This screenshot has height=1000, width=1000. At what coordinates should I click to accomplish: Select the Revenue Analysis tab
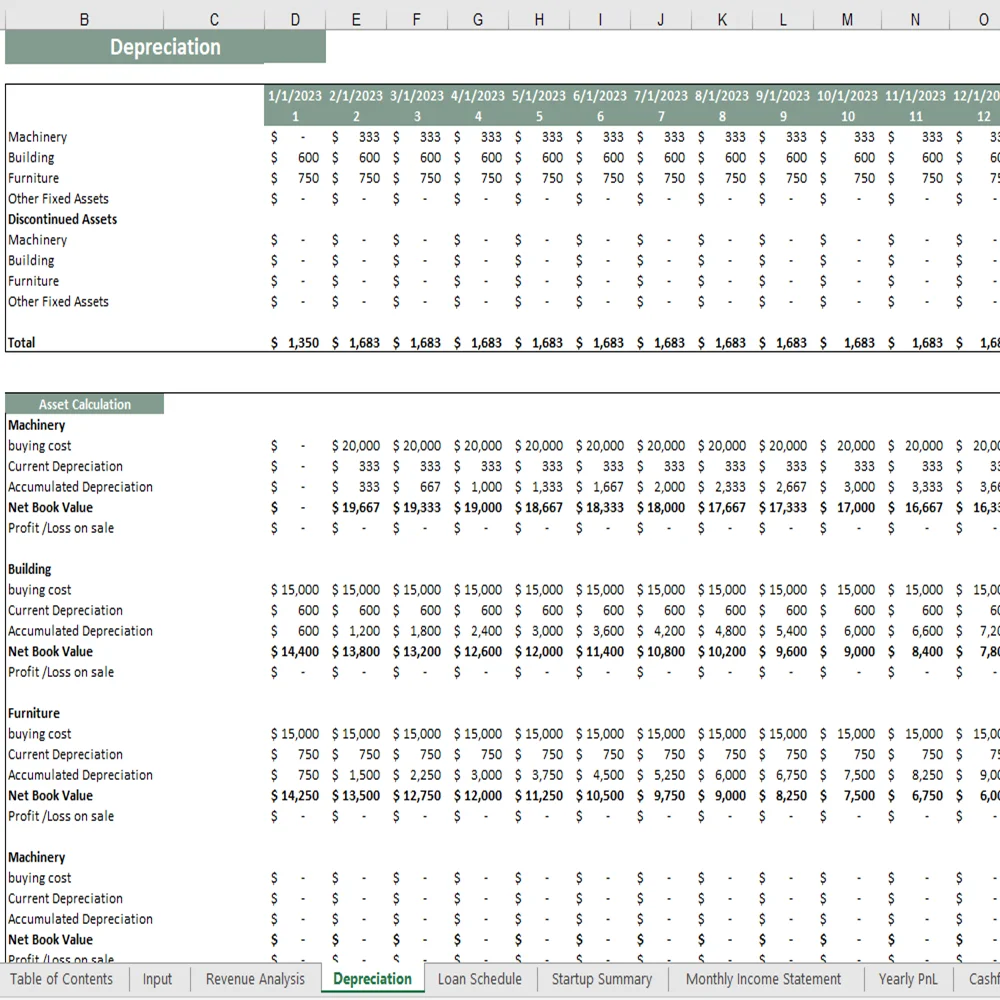tap(254, 979)
